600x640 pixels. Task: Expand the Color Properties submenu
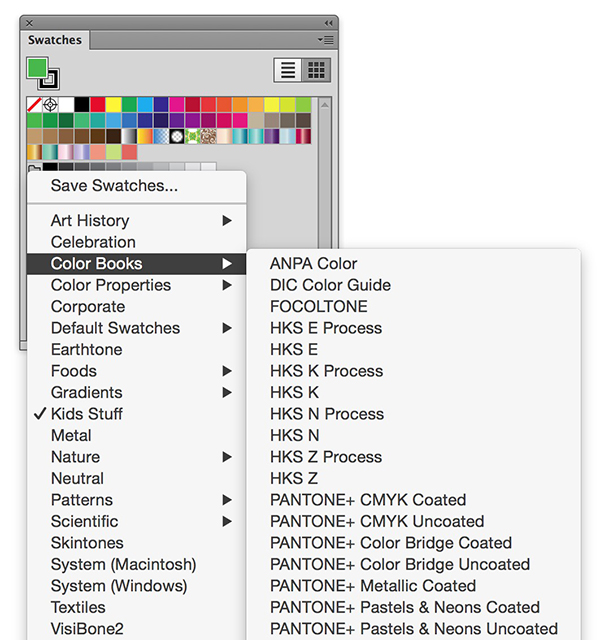tap(137, 285)
